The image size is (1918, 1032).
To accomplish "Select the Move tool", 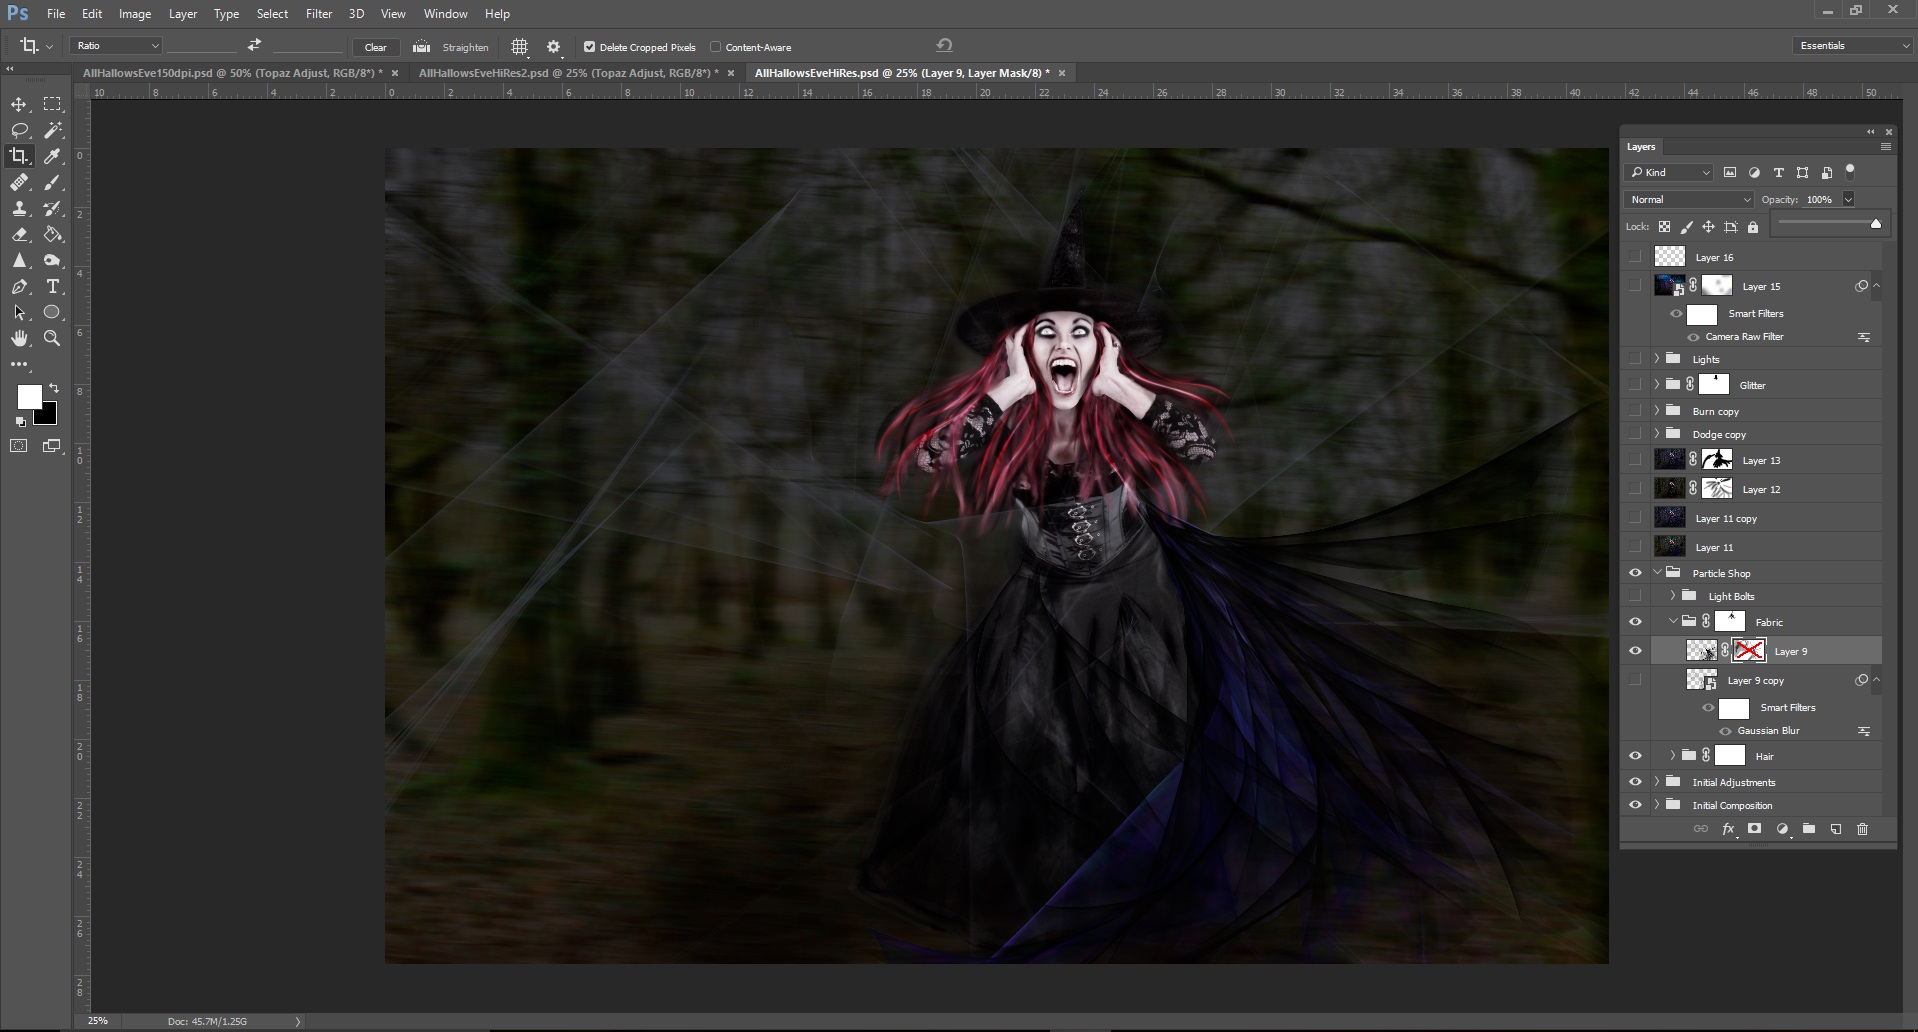I will click(19, 104).
